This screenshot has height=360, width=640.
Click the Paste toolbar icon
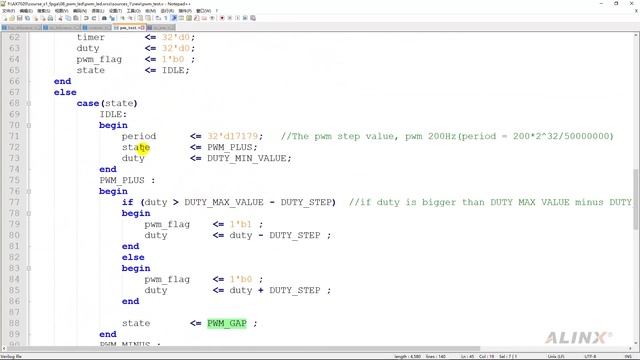coord(76,18)
